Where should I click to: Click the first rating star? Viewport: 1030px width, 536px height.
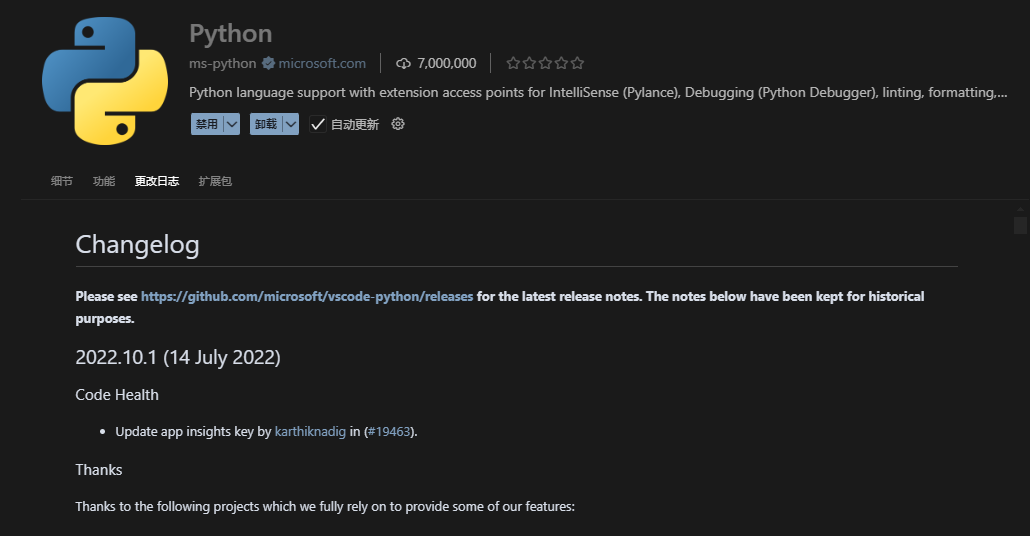[x=513, y=63]
